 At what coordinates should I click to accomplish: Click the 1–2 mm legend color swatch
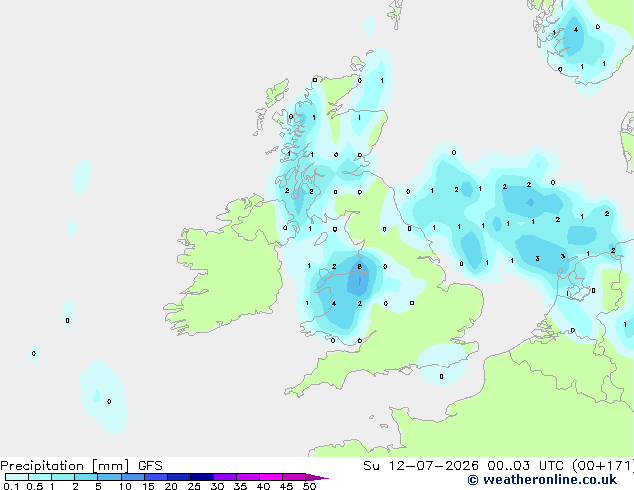point(63,477)
